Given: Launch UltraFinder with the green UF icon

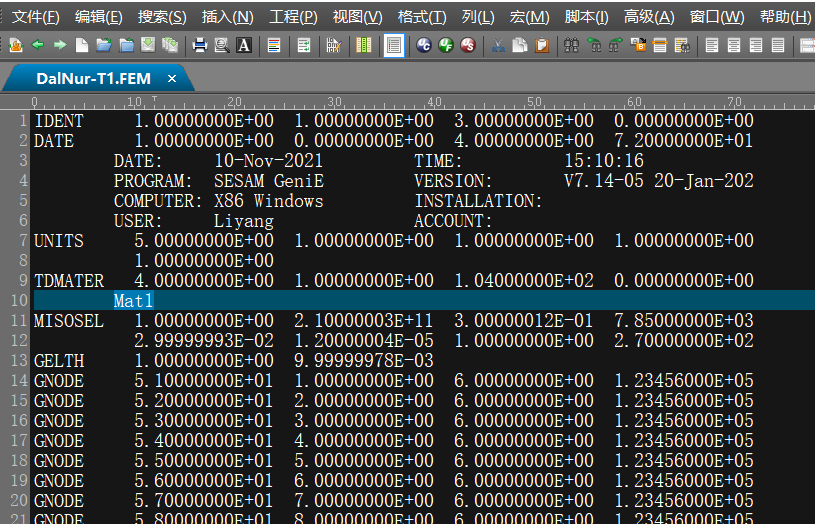Looking at the screenshot, I should [x=446, y=46].
